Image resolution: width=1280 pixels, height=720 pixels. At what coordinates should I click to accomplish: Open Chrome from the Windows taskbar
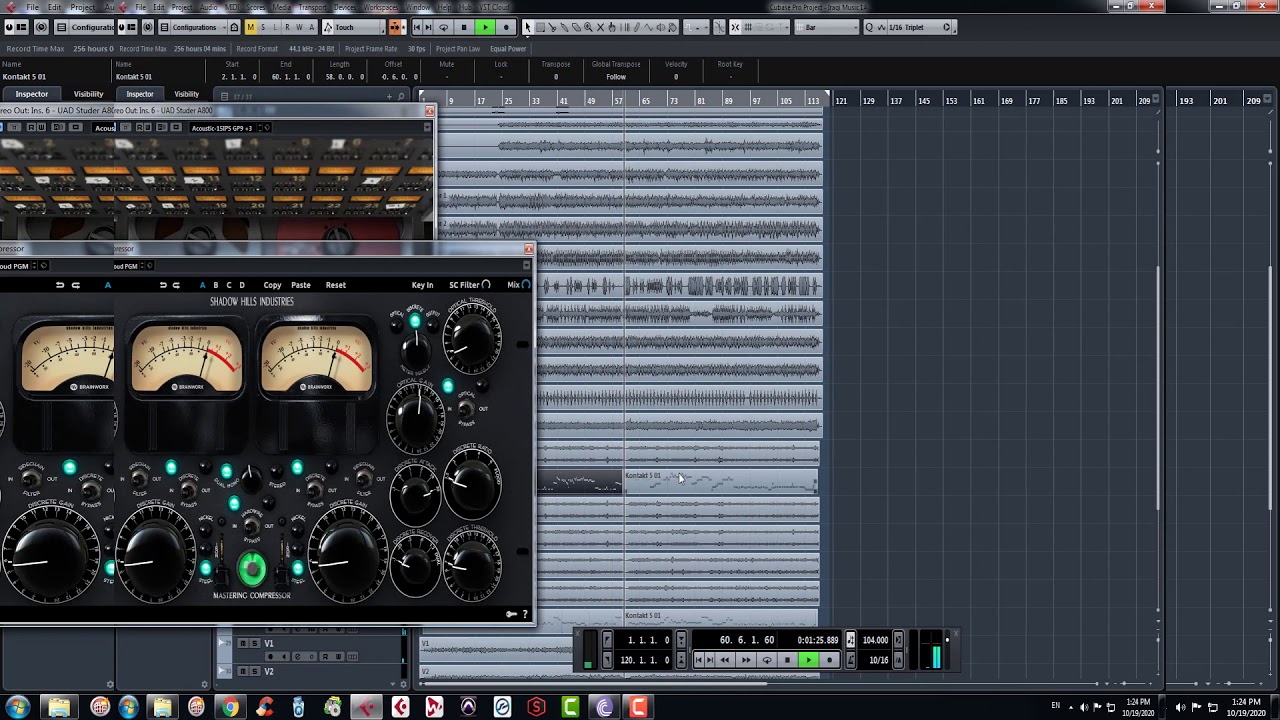point(230,707)
